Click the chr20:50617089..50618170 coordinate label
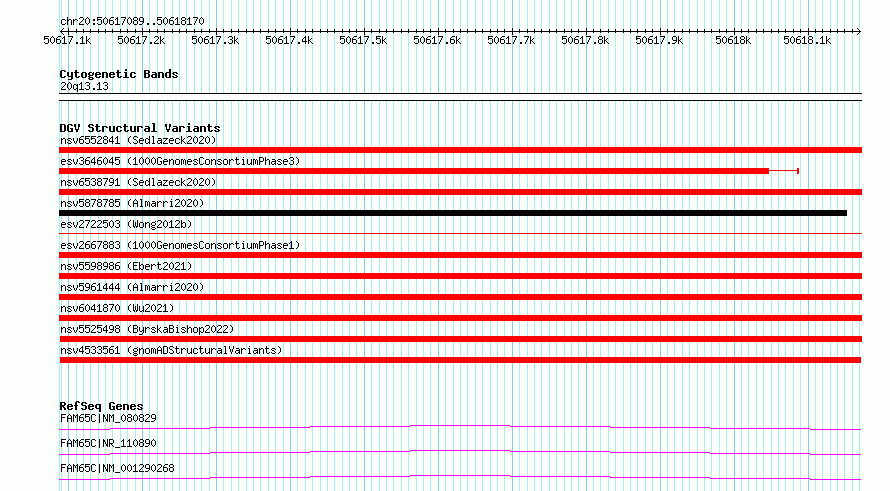This screenshot has height=491, width=890. [132, 21]
